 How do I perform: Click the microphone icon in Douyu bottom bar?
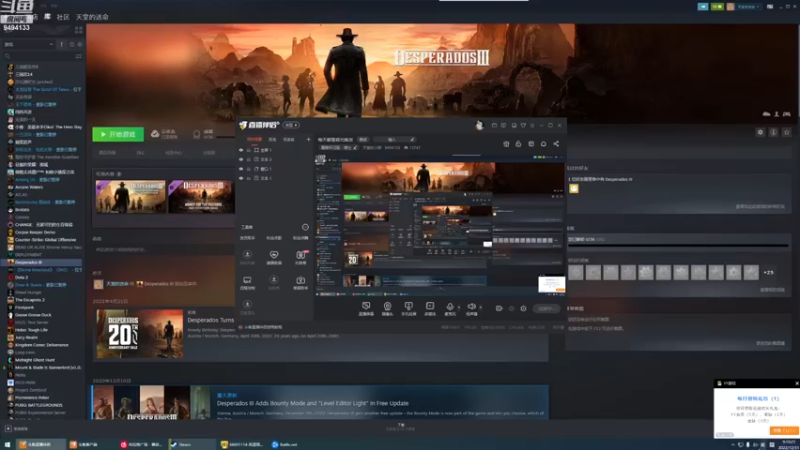pyautogui.click(x=450, y=308)
